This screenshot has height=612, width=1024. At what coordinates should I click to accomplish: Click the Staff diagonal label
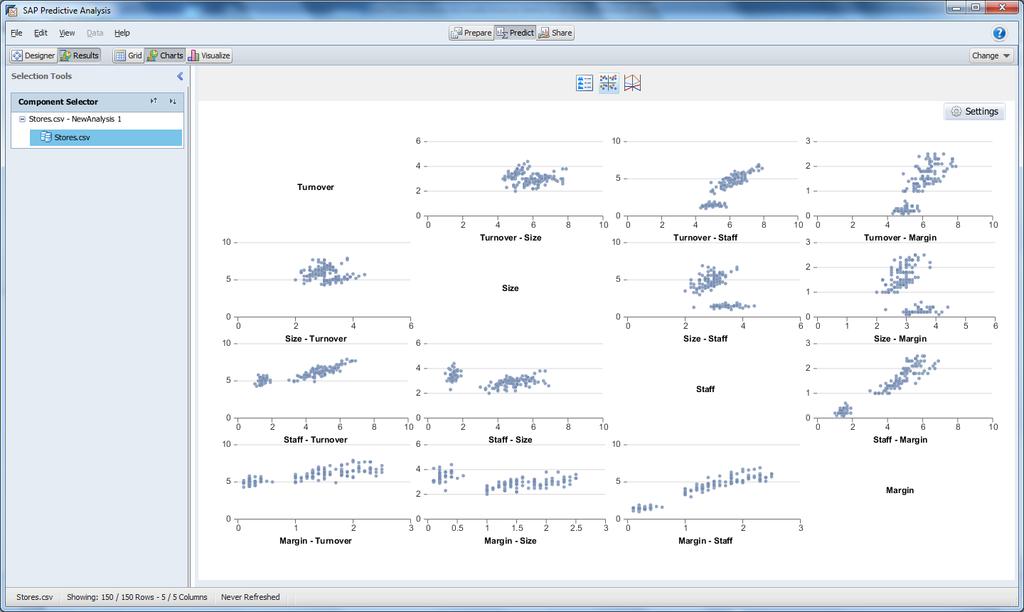[705, 389]
